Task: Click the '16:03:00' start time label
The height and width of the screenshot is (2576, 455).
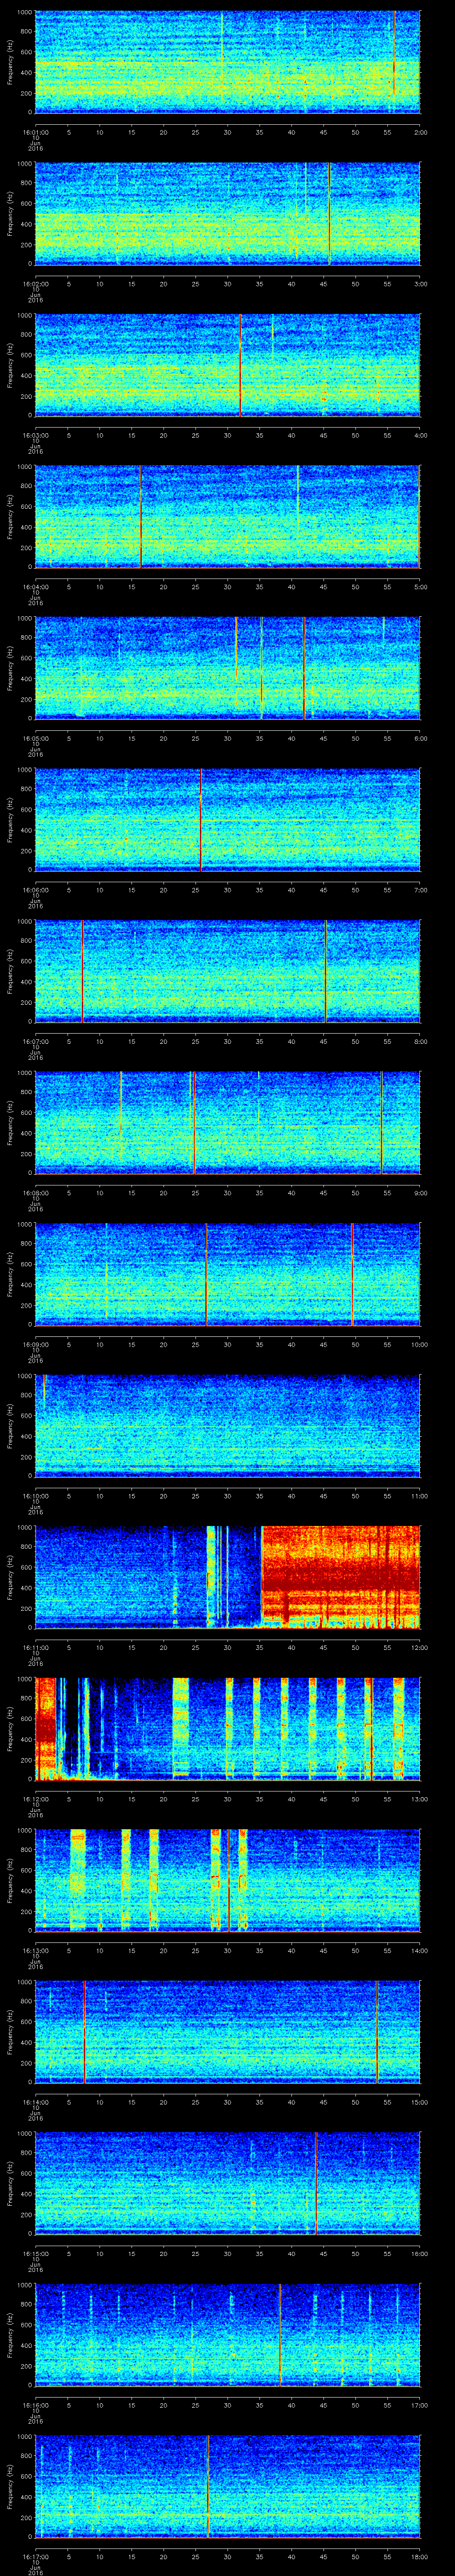Action: click(x=35, y=435)
